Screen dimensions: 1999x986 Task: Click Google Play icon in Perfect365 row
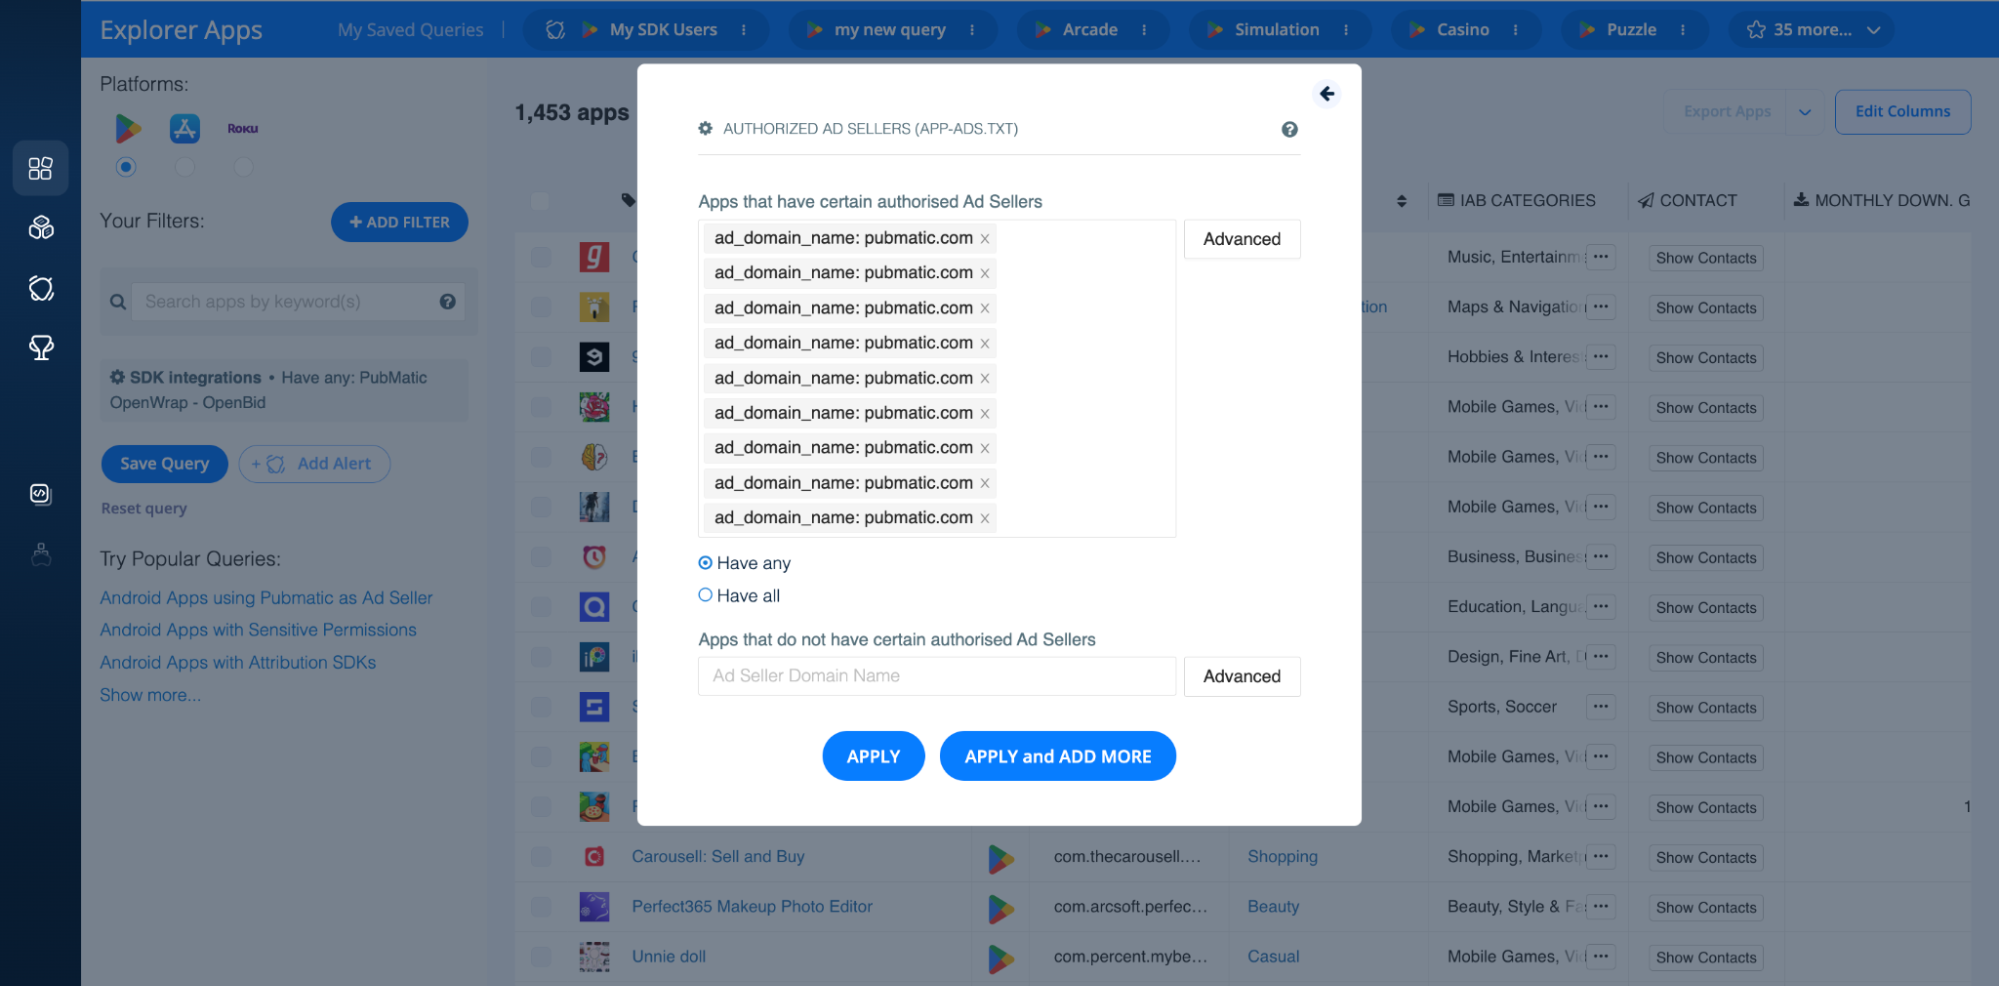click(x=1000, y=908)
